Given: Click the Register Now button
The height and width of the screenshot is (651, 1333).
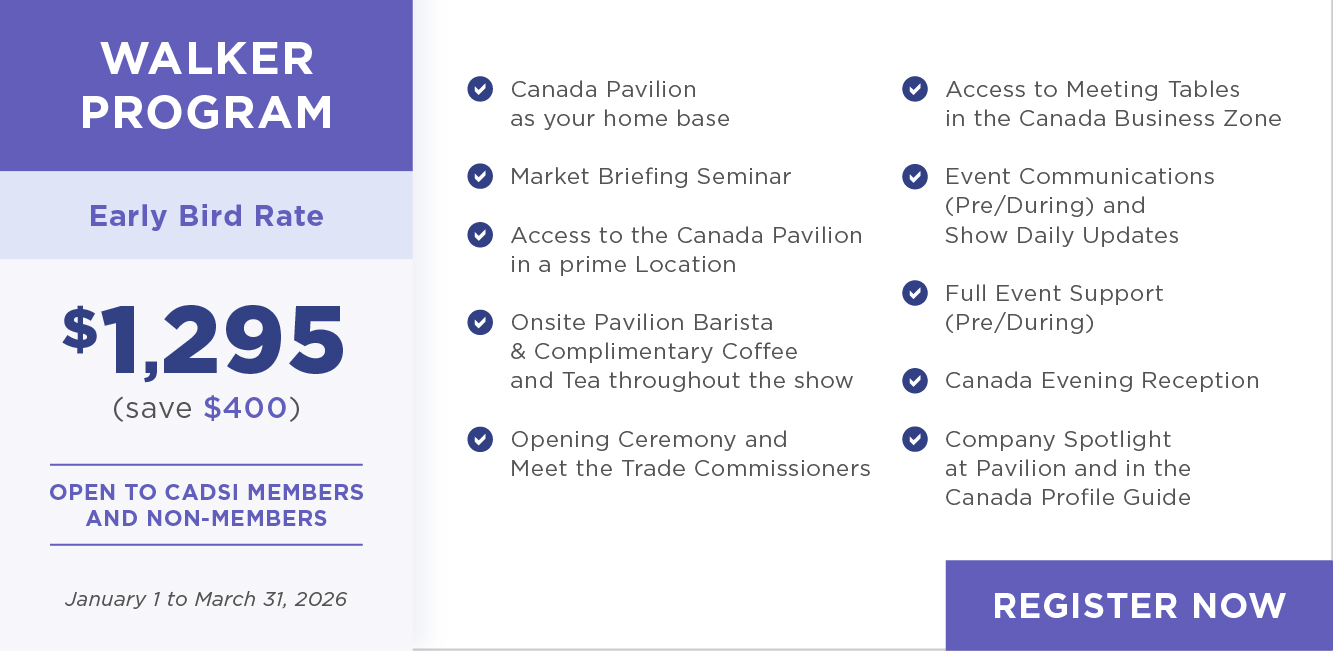Looking at the screenshot, I should (1138, 605).
